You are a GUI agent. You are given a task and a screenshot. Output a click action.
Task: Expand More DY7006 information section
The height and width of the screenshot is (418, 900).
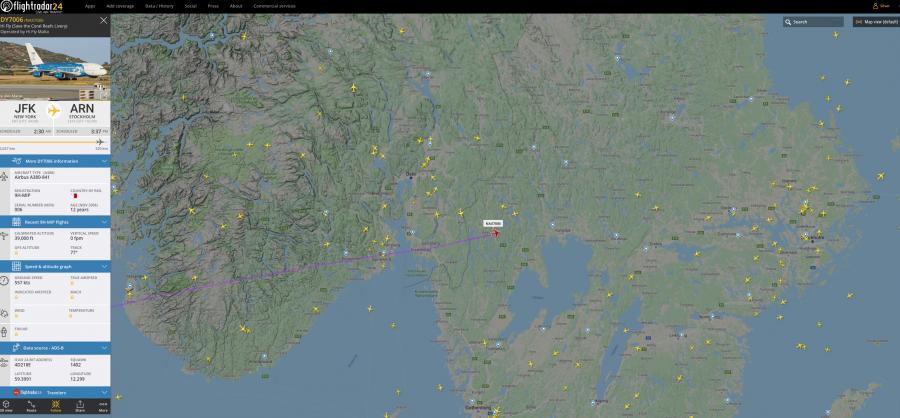55,161
